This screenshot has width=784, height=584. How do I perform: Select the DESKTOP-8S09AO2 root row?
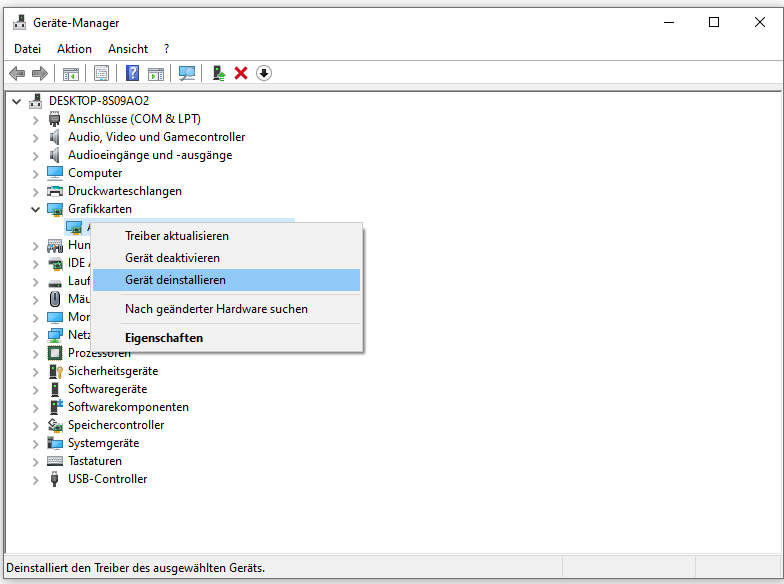coord(99,101)
